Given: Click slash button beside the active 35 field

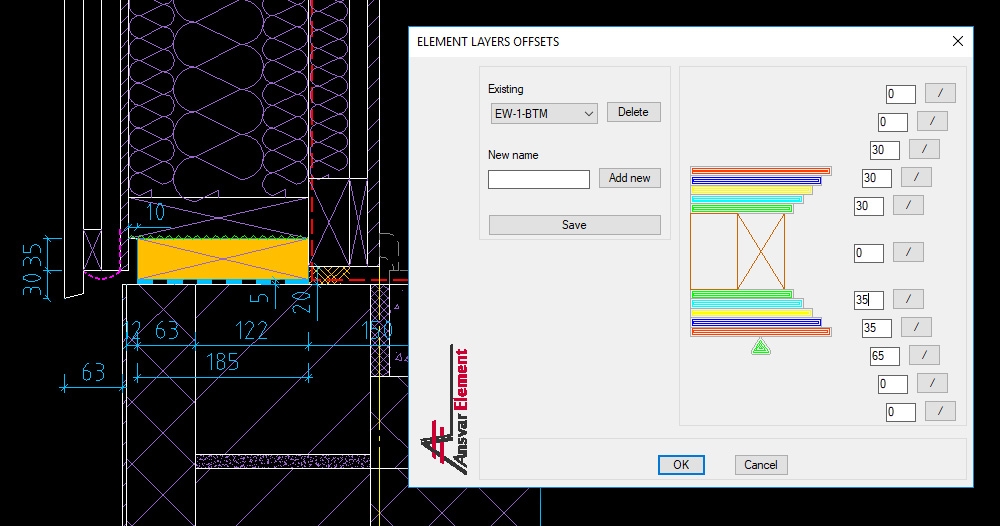Looking at the screenshot, I should [908, 298].
